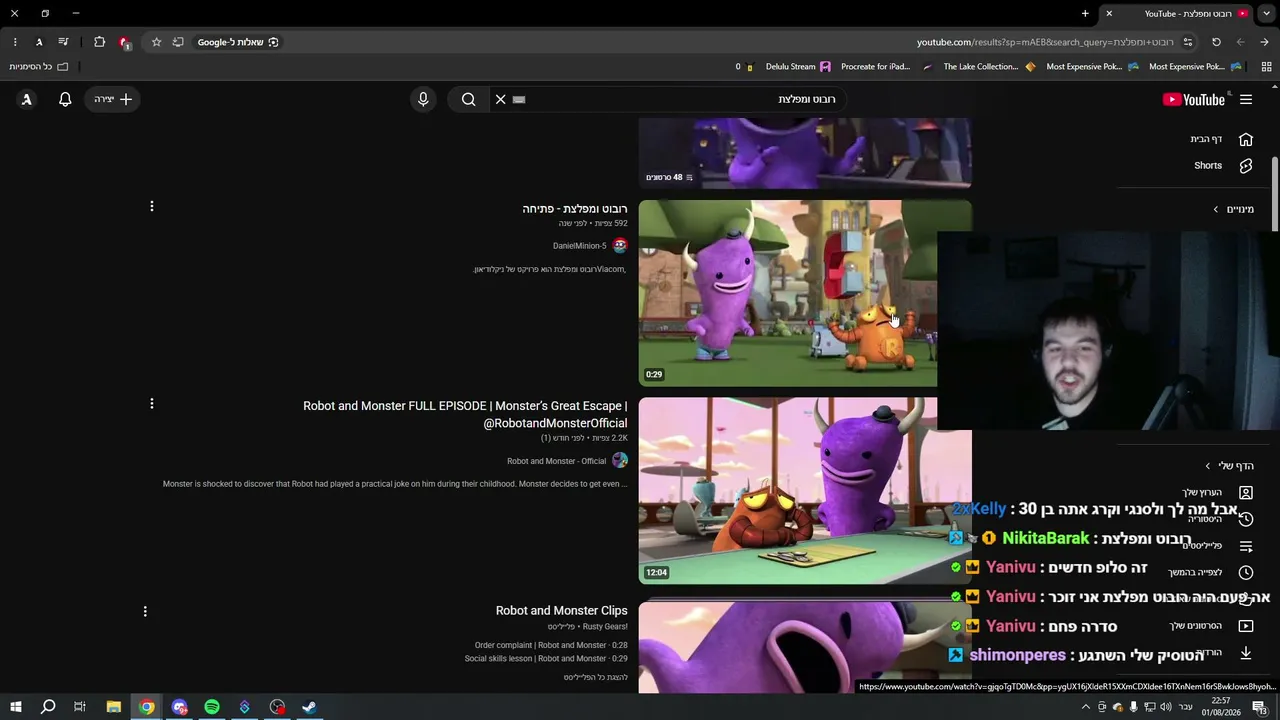Viewport: 1280px width, 720px height.
Task: Click the site information icon in address bar
Action: tap(1187, 42)
